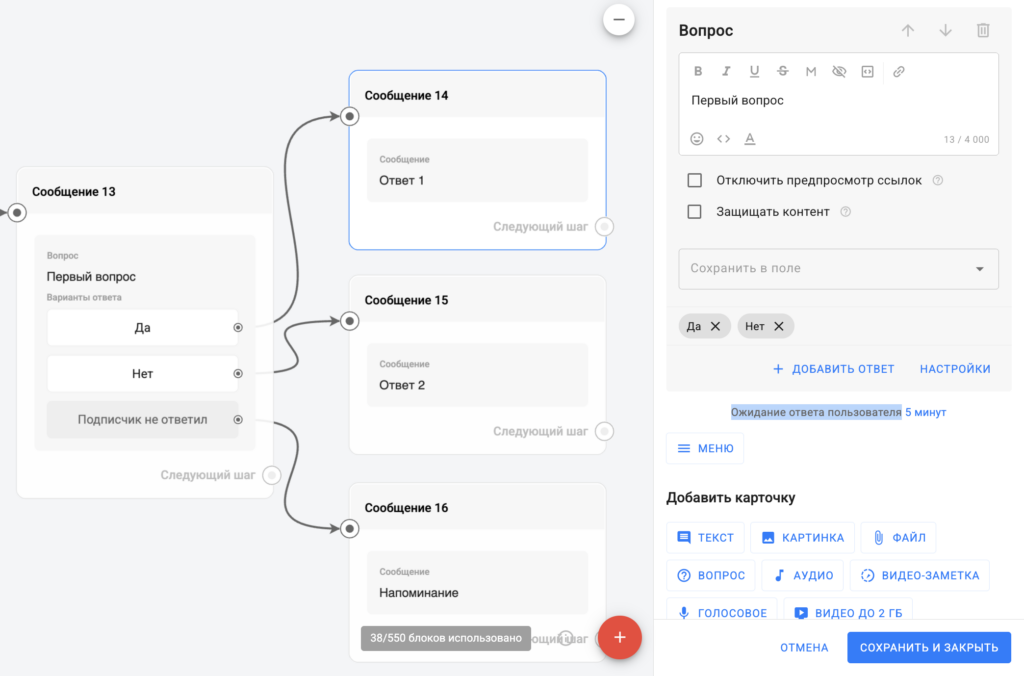The width and height of the screenshot is (1024, 676).
Task: Toggle bold formatting in the editor
Action: point(698,72)
